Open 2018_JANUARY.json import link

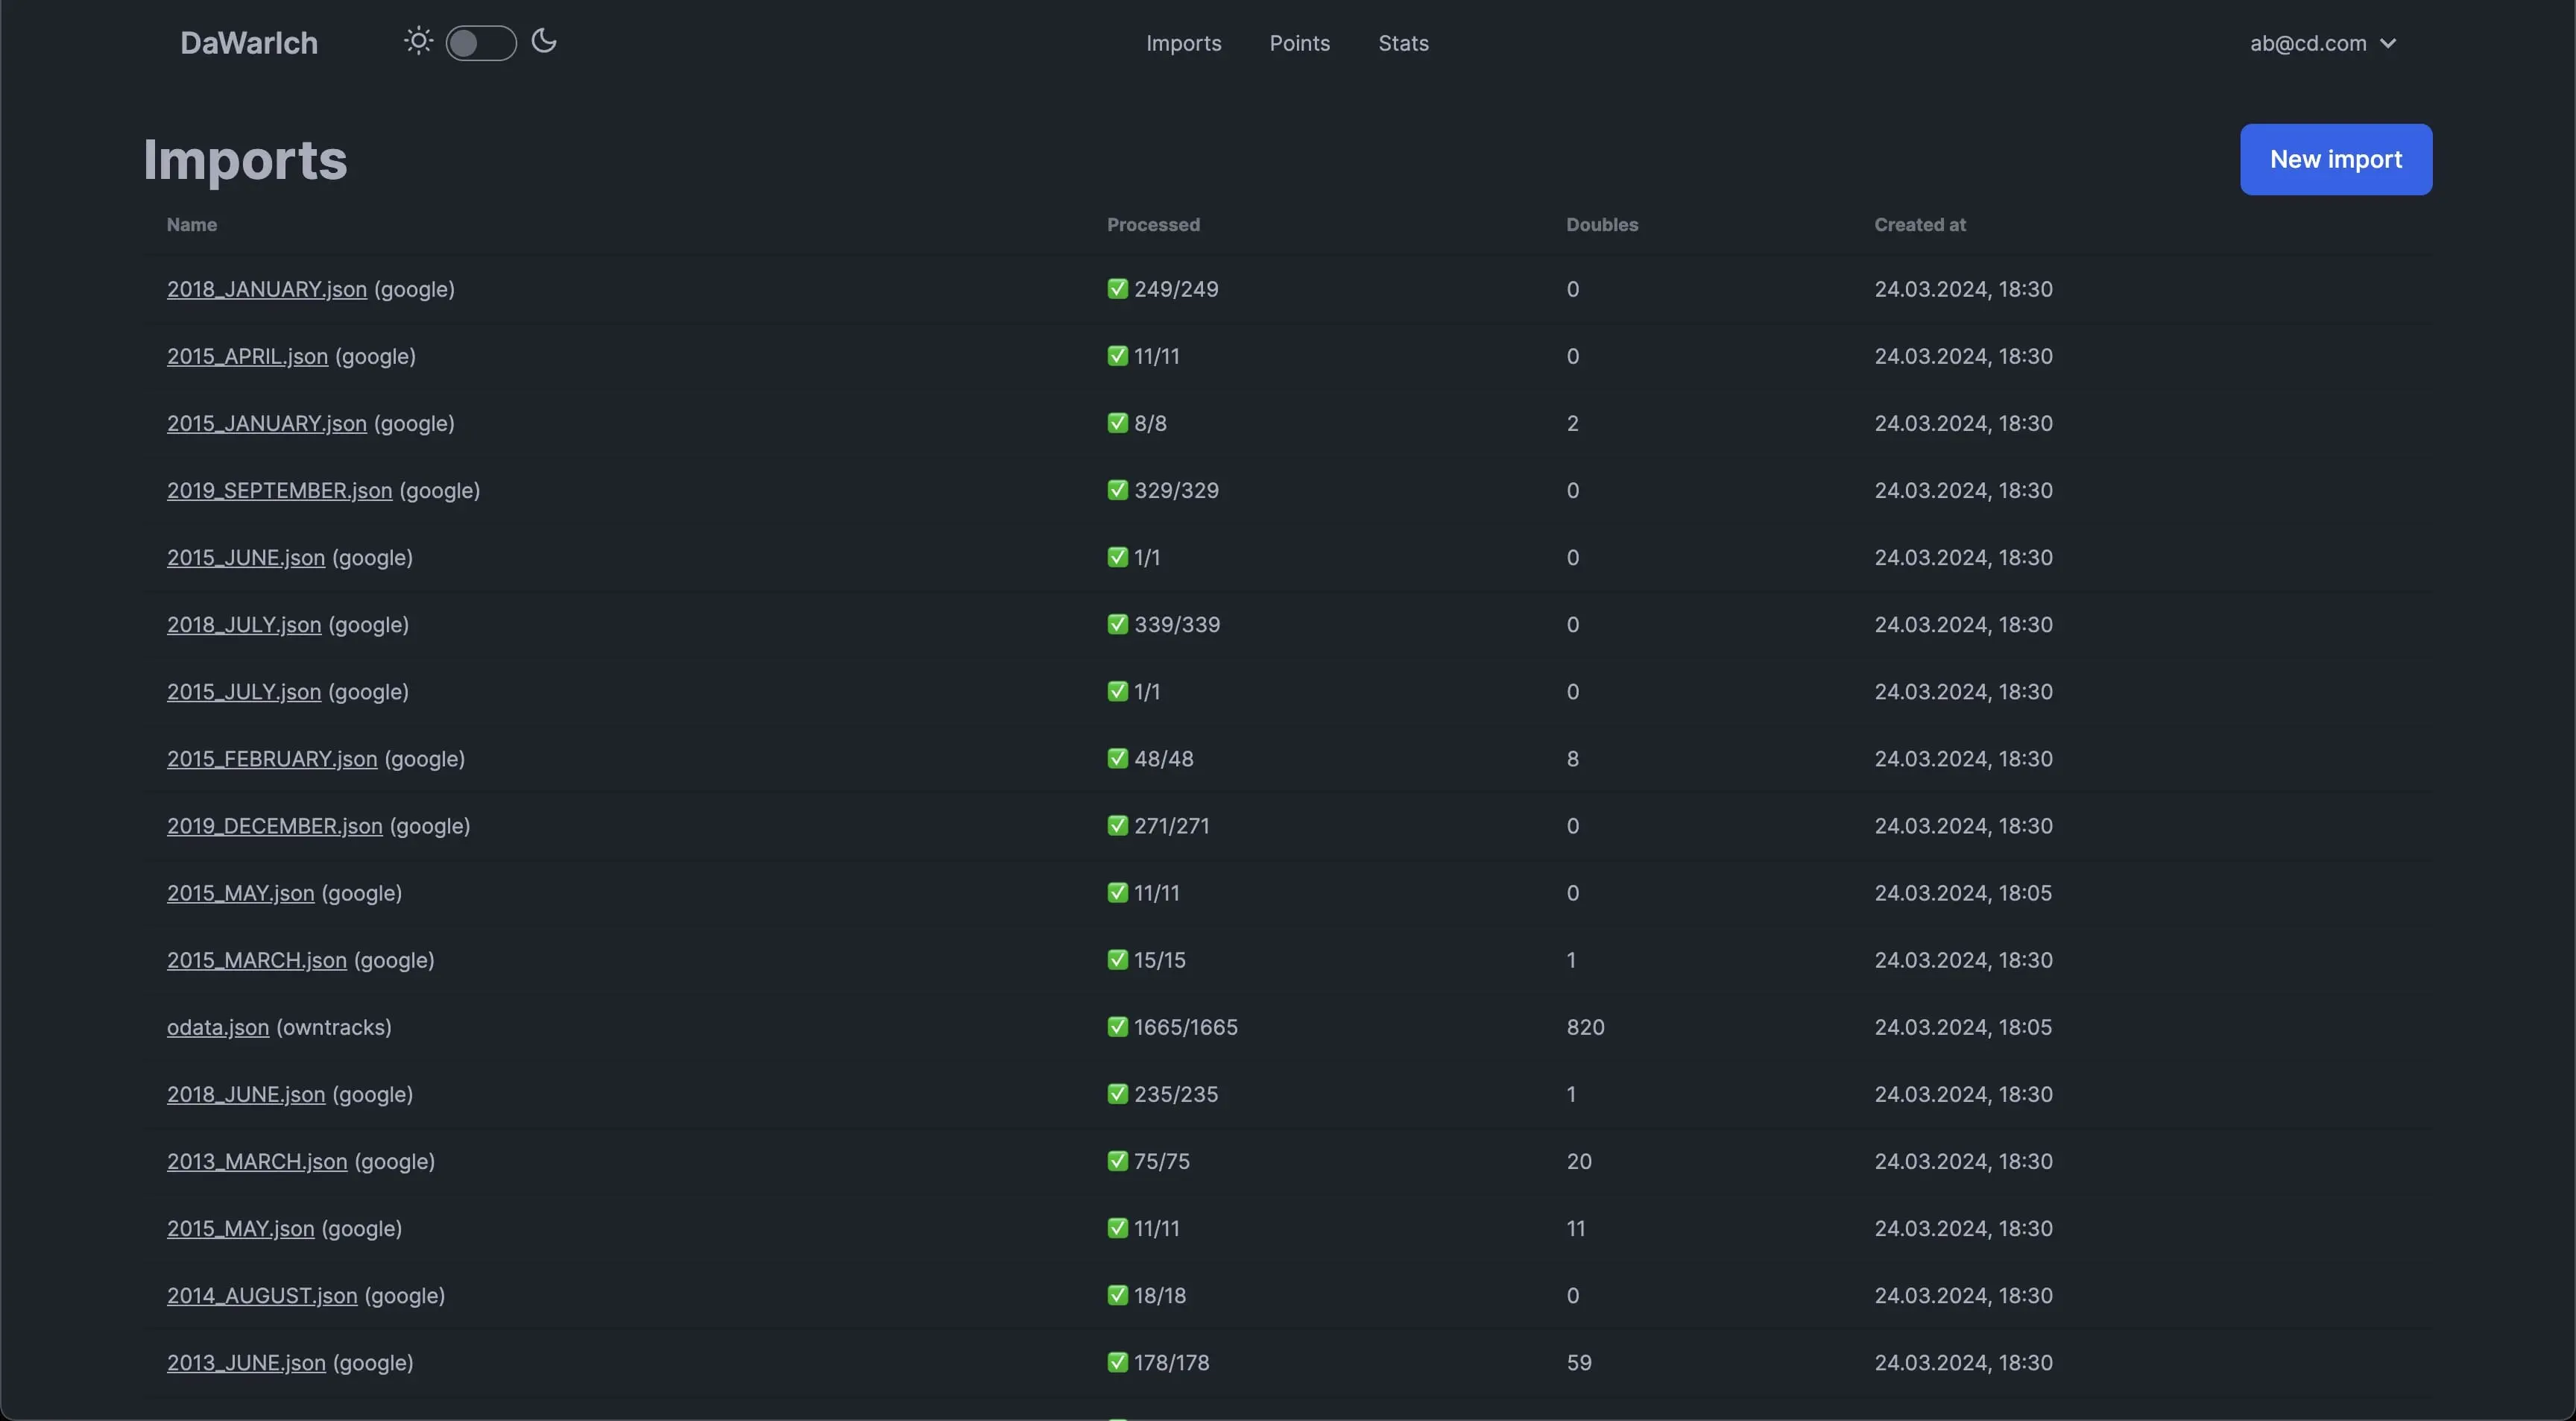point(266,289)
